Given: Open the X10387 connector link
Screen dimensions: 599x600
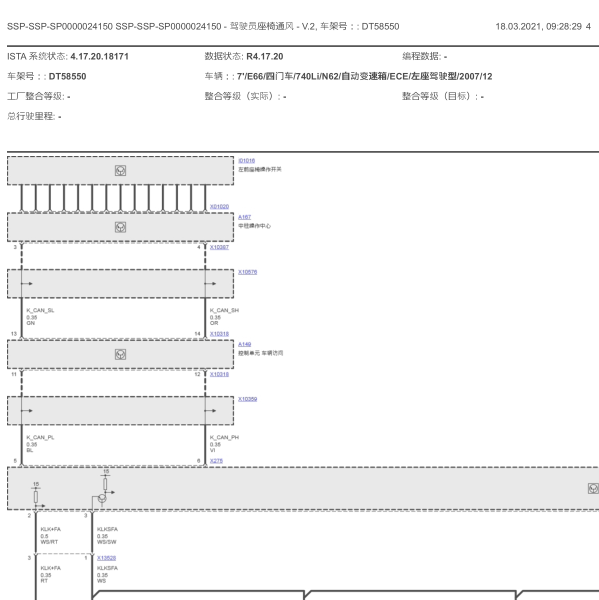Looking at the screenshot, I should click(x=219, y=247).
